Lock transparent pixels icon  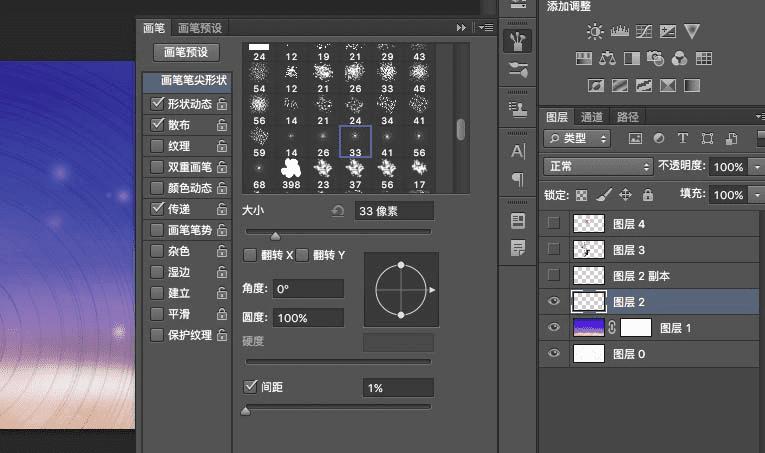(582, 196)
